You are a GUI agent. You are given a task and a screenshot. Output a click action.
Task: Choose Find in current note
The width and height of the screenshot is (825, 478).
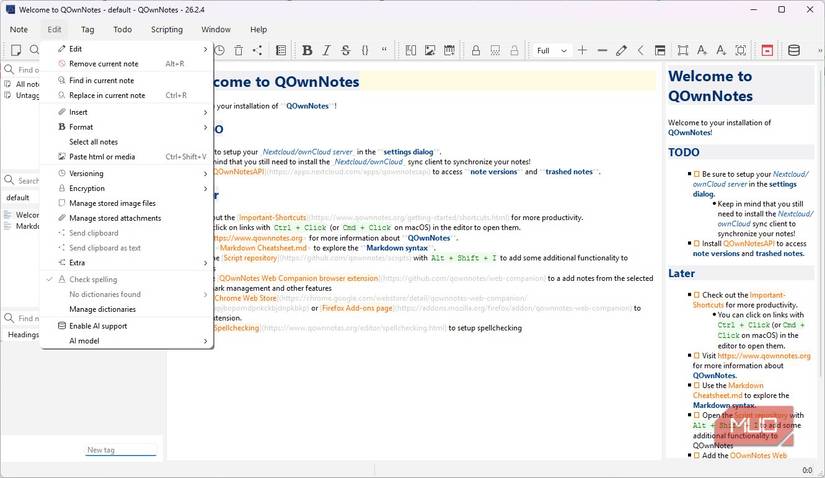tap(126, 81)
